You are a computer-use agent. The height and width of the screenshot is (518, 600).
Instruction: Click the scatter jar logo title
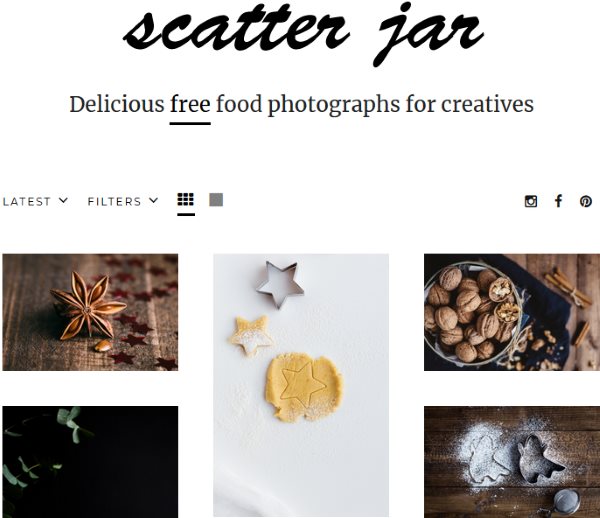coord(303,33)
